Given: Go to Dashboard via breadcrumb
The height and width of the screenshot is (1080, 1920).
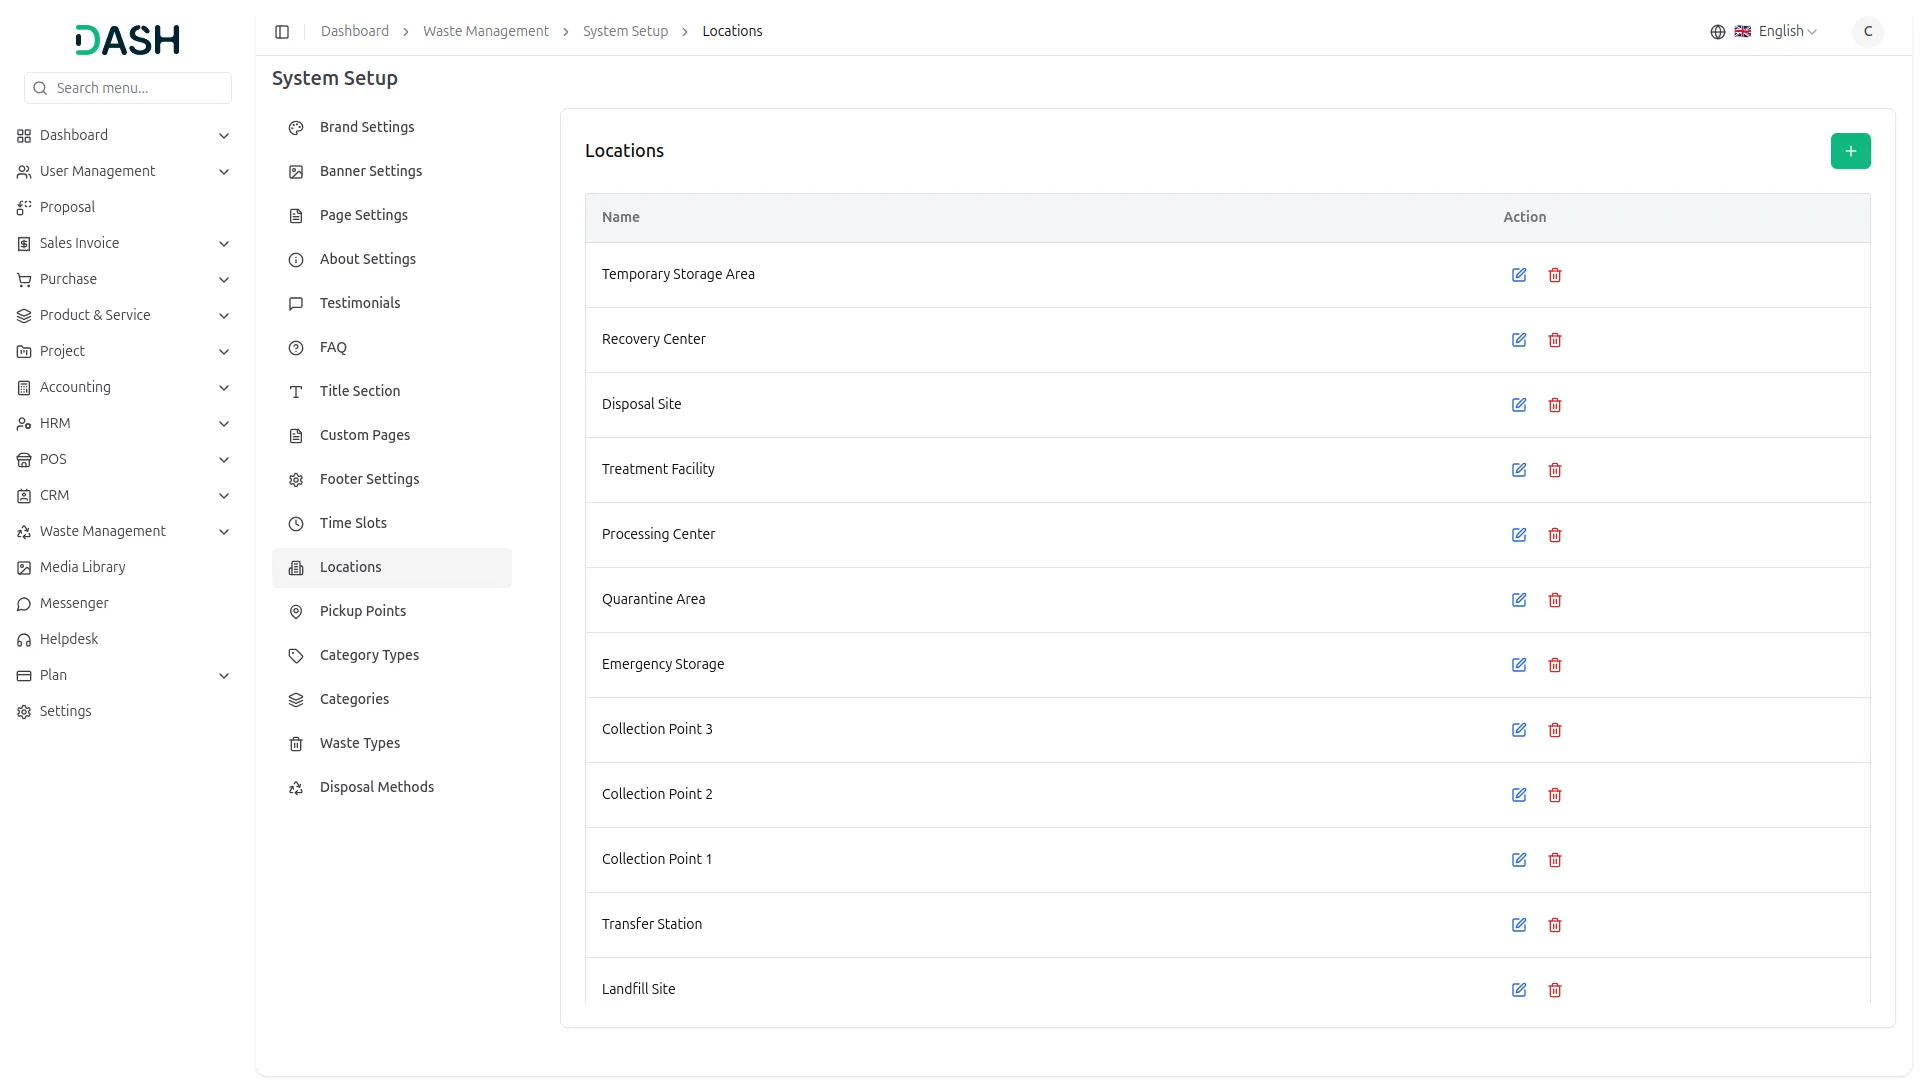Looking at the screenshot, I should click(354, 32).
